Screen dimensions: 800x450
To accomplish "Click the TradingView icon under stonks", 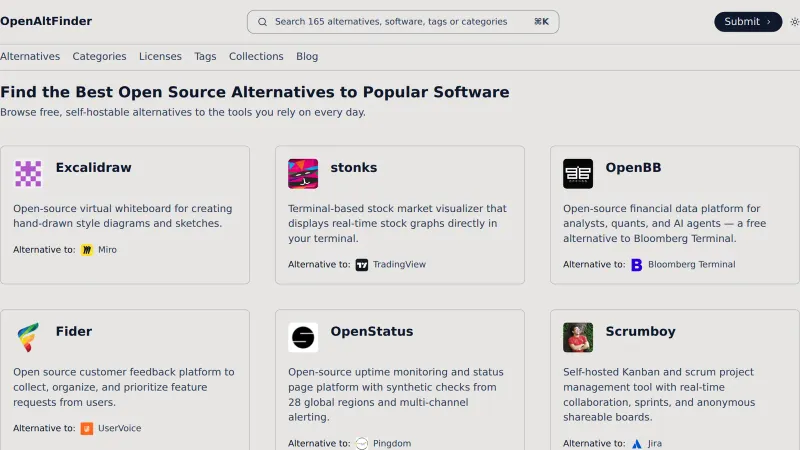I will (x=362, y=265).
